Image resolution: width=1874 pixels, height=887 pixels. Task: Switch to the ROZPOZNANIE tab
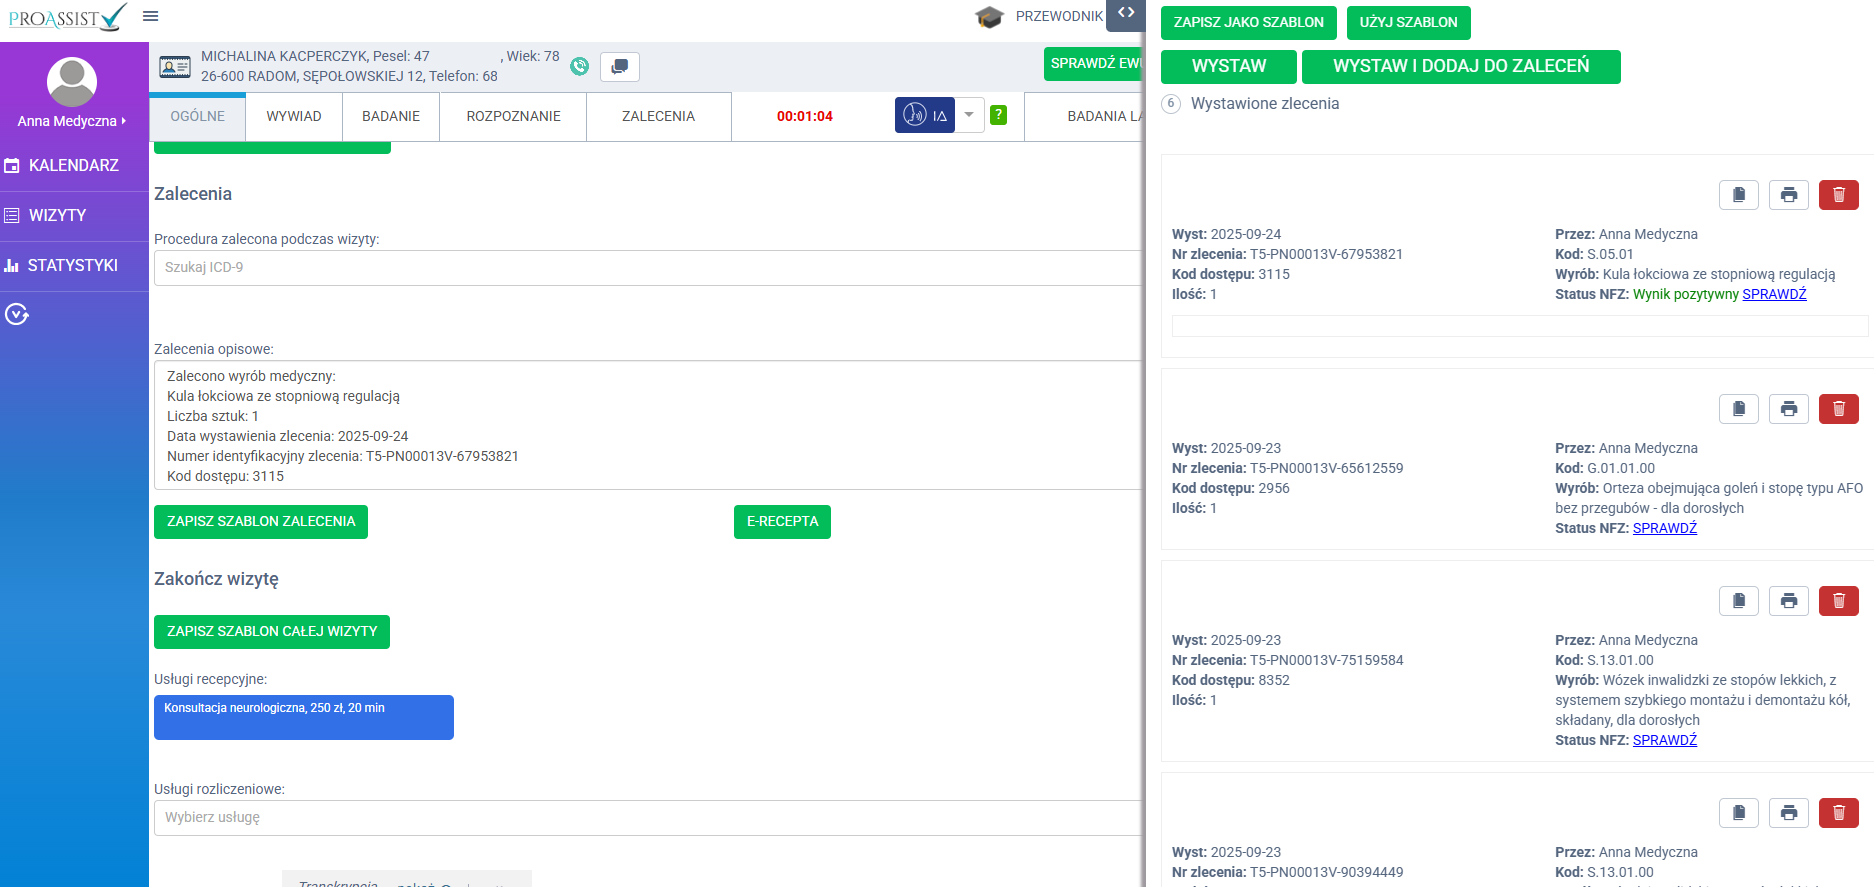513,116
